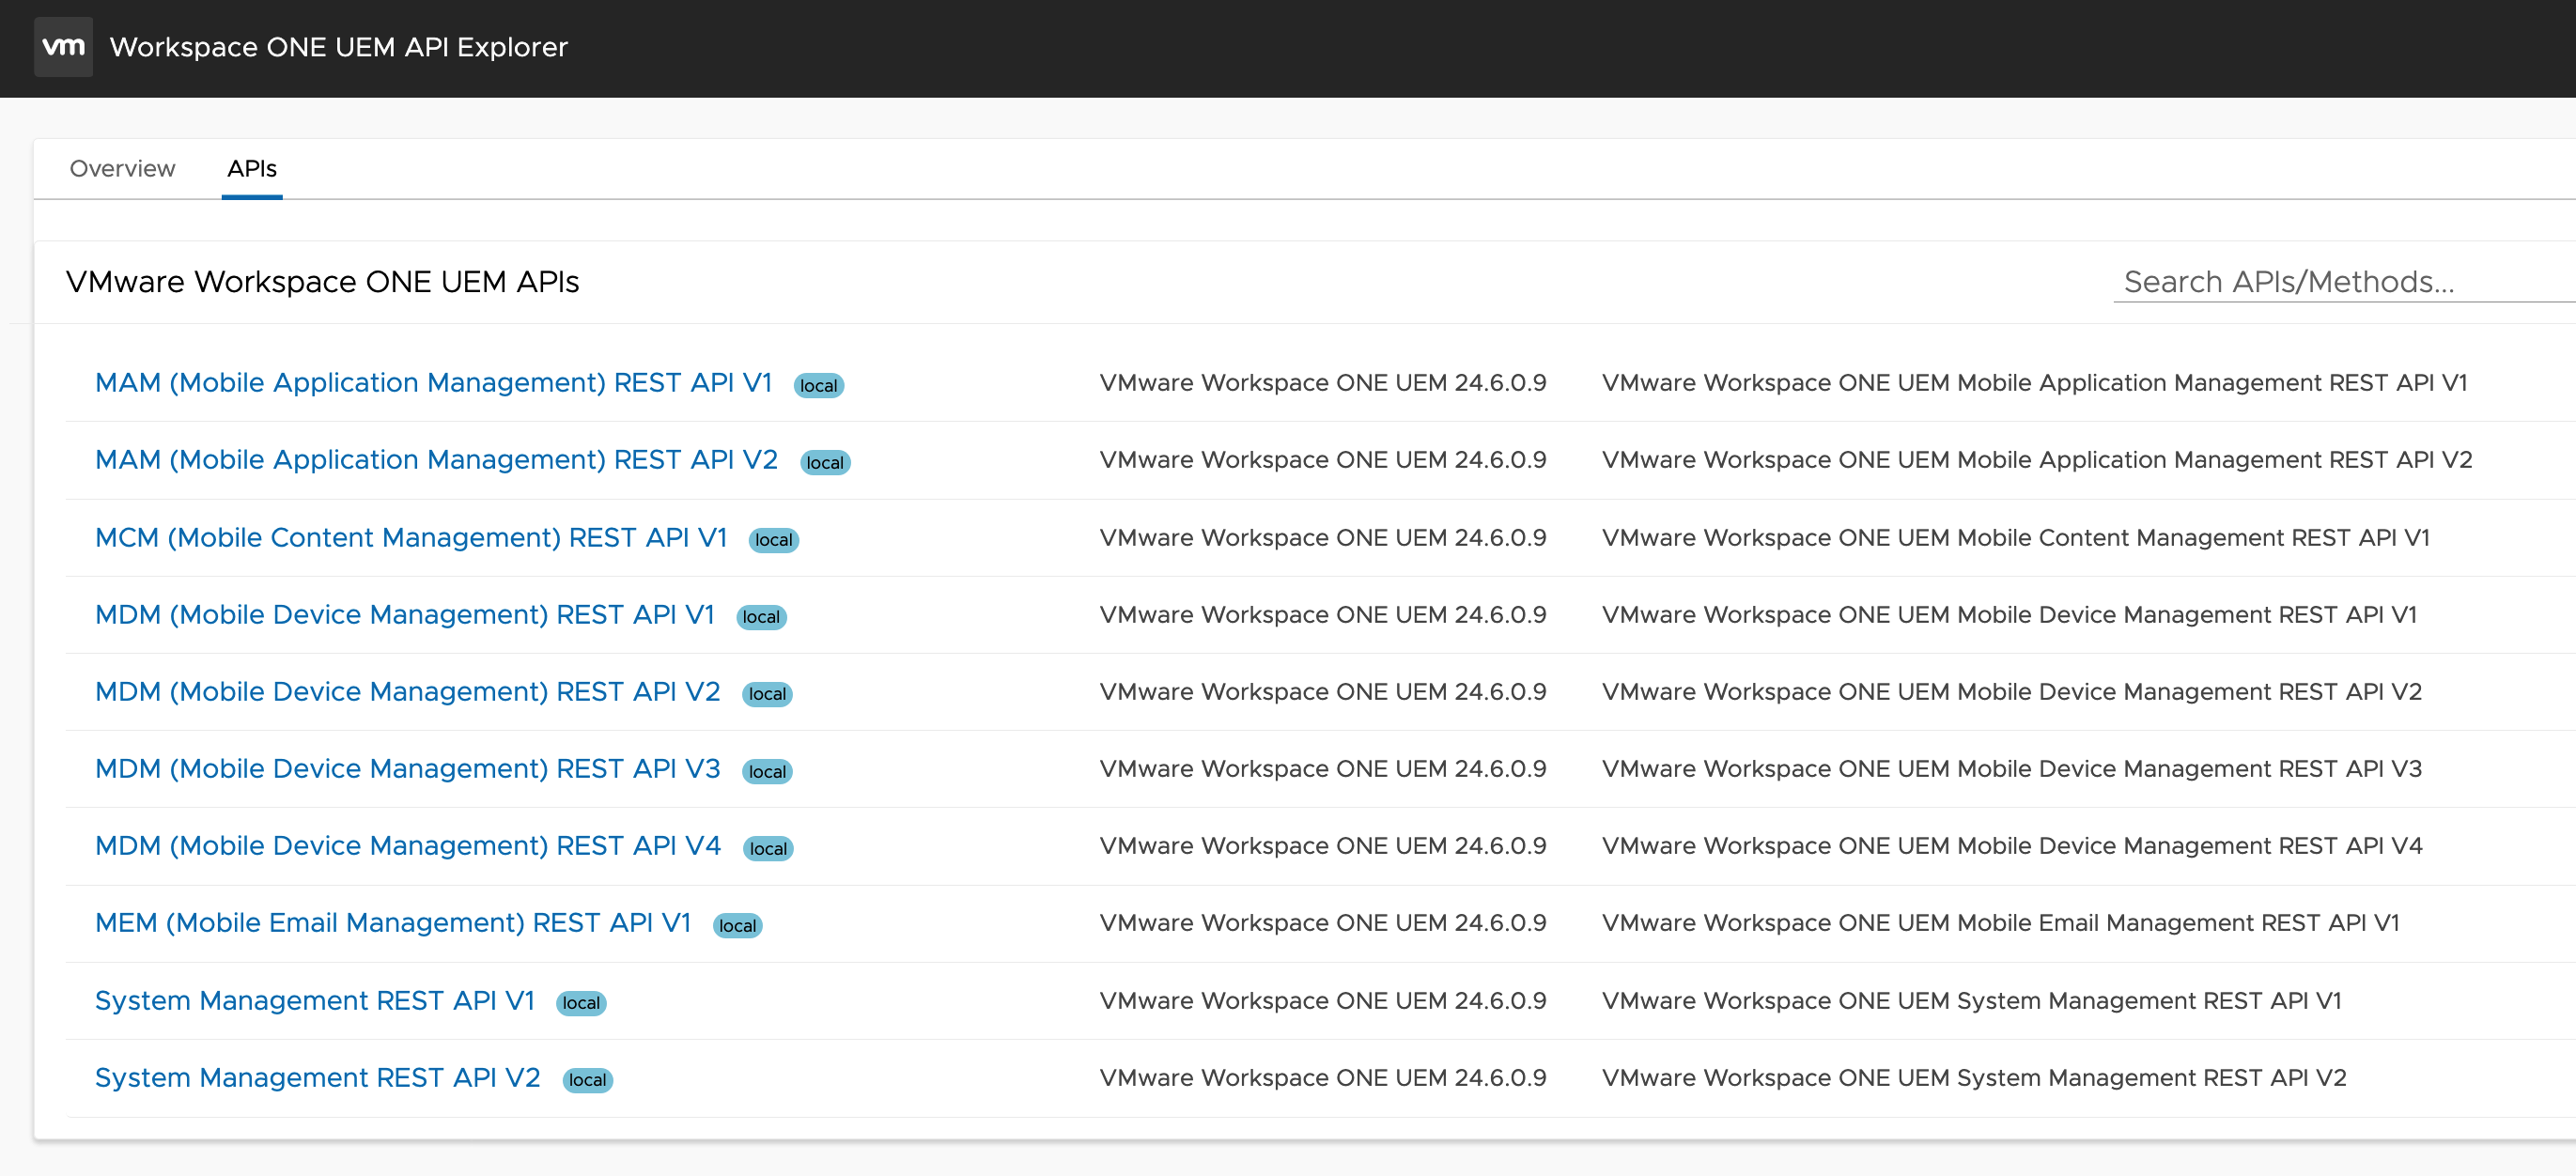Screen dimensions: 2576x1176
Task: Click description 'System Management REST API V2'
Action: pos(1974,1078)
